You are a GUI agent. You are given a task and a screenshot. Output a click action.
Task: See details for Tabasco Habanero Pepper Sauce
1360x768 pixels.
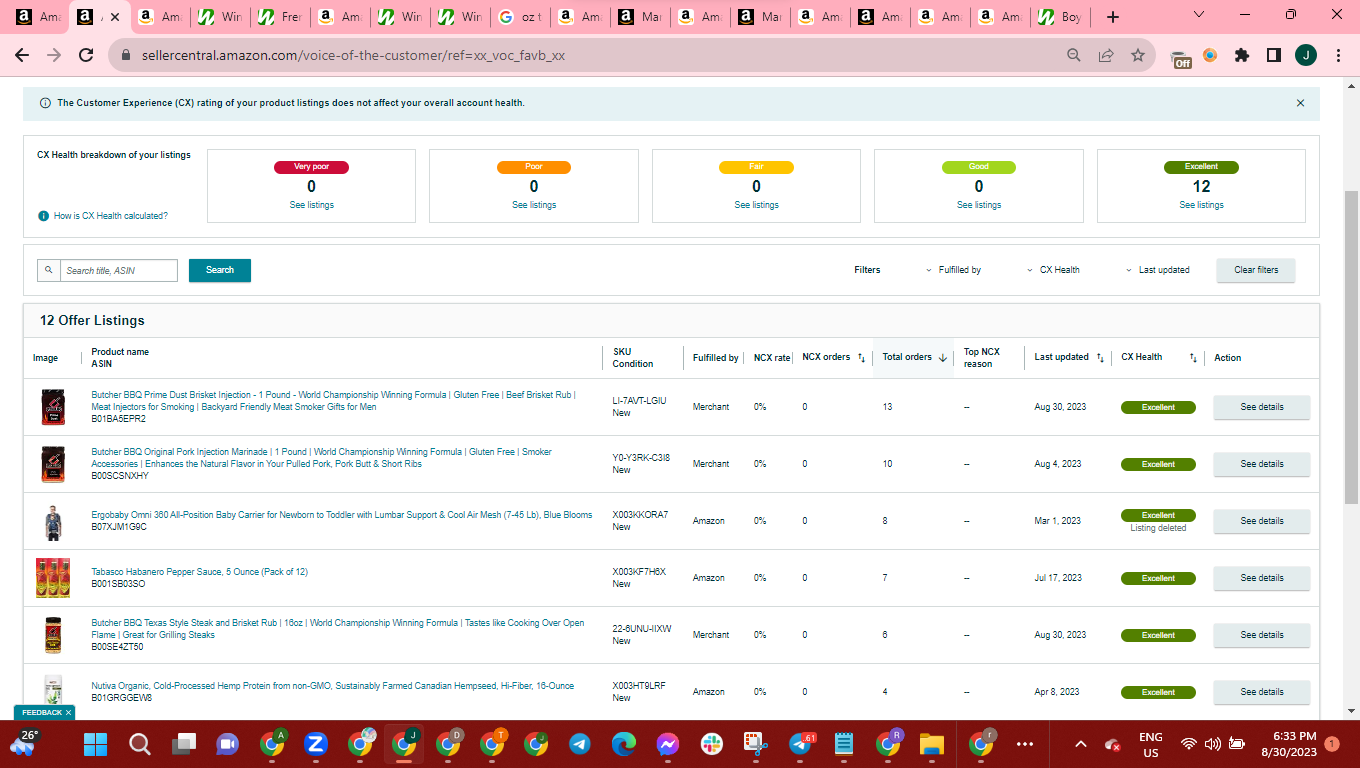tap(1262, 578)
